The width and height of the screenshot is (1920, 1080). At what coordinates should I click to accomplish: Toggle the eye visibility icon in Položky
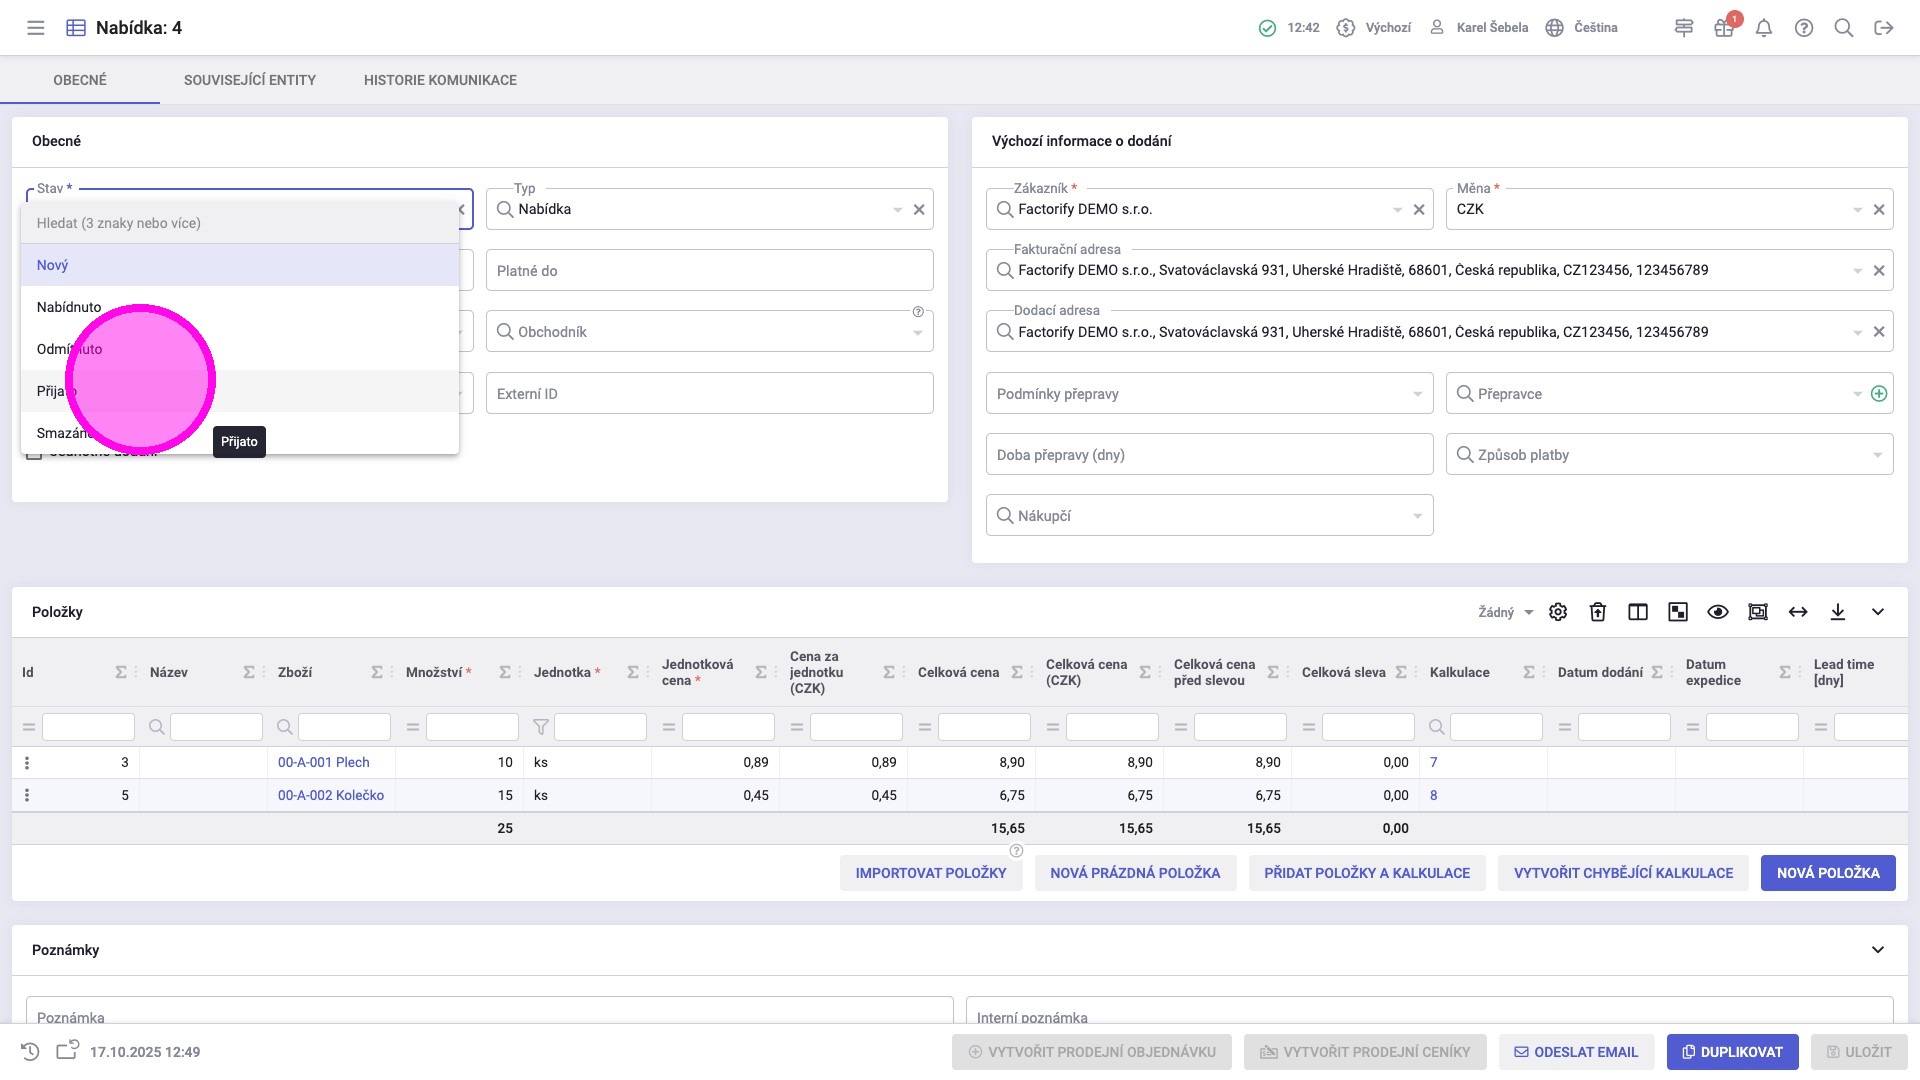click(x=1718, y=612)
